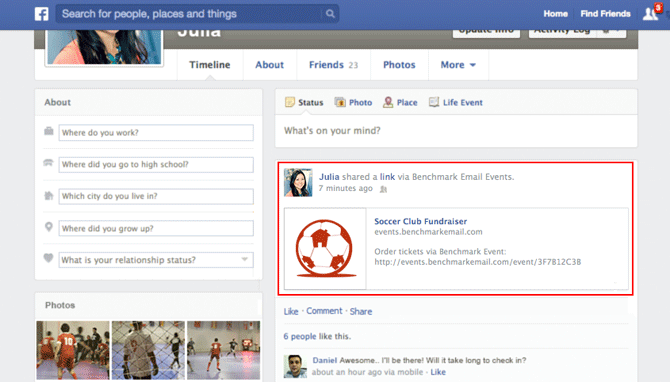Click the Life Event icon

coord(434,102)
